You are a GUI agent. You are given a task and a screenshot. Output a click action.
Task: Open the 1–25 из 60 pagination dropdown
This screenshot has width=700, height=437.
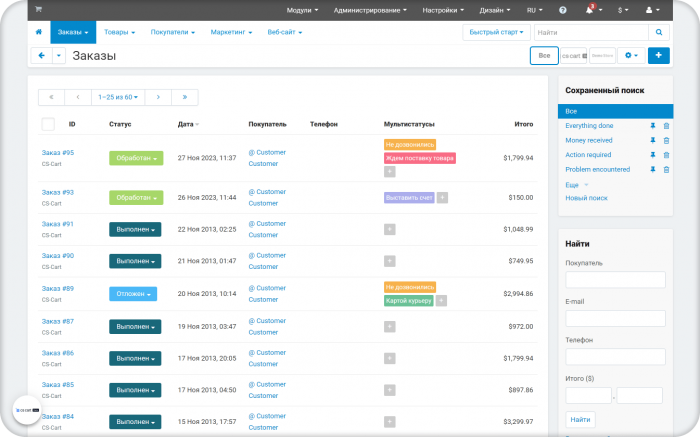click(x=118, y=97)
